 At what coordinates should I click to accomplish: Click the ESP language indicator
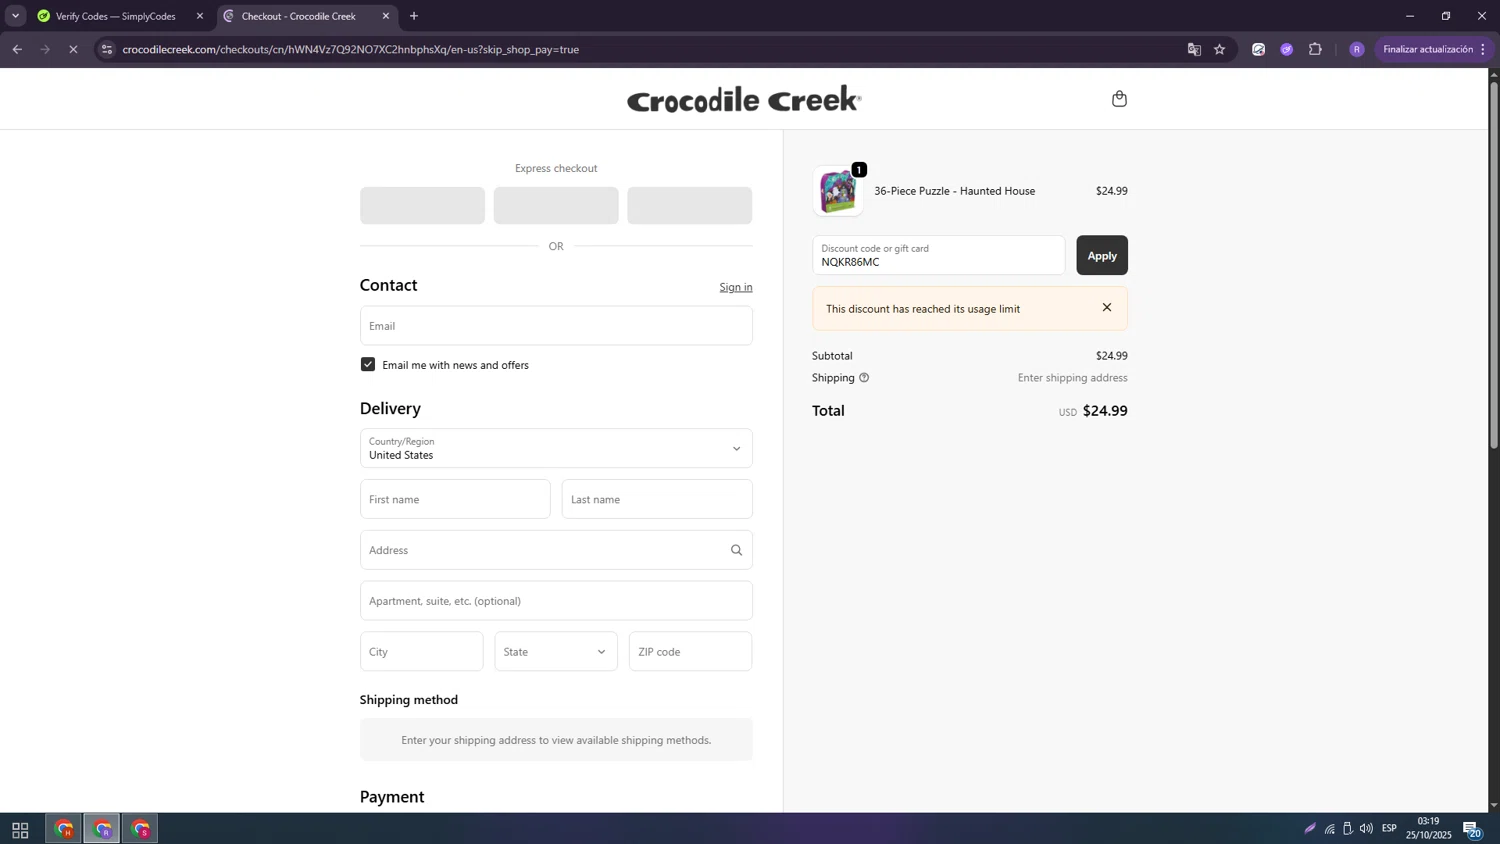point(1389,828)
